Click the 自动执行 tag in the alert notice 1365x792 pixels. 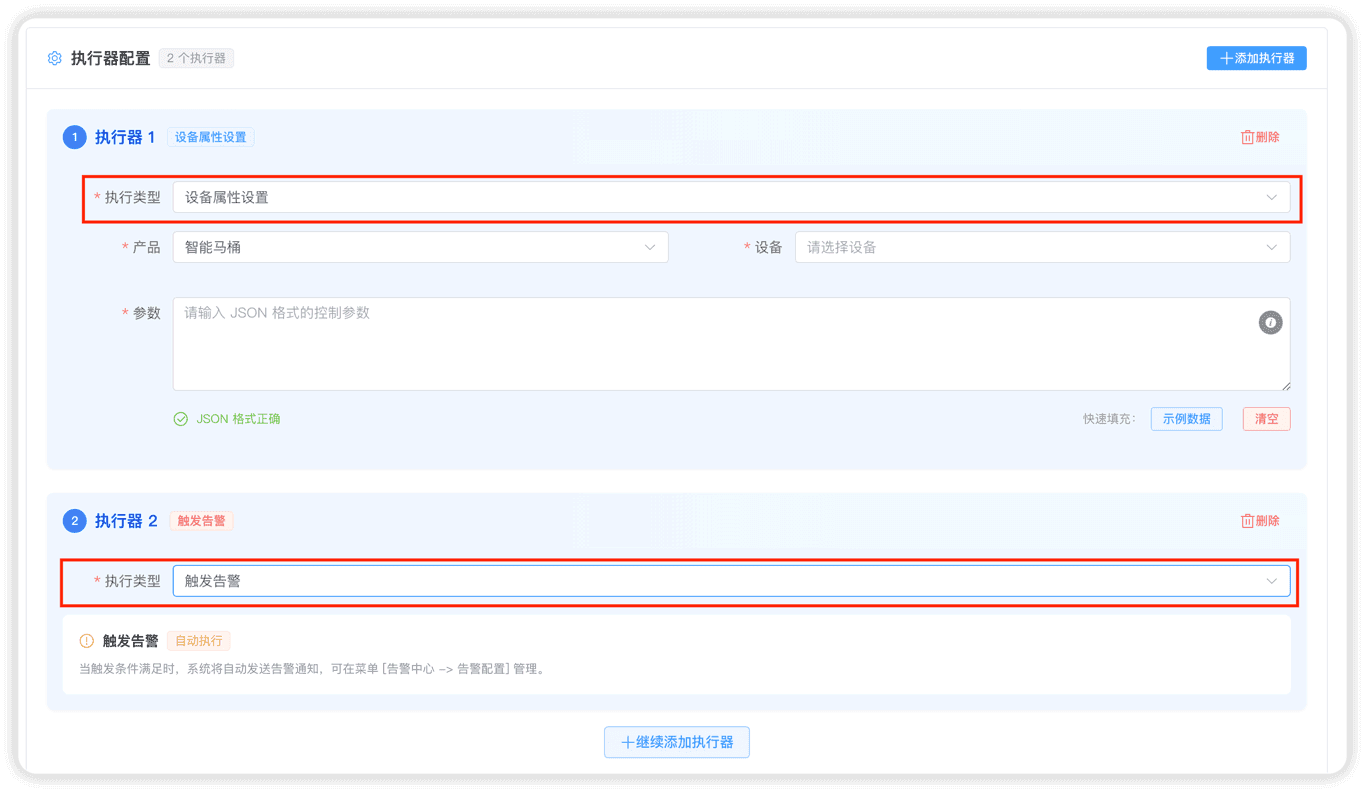click(199, 641)
